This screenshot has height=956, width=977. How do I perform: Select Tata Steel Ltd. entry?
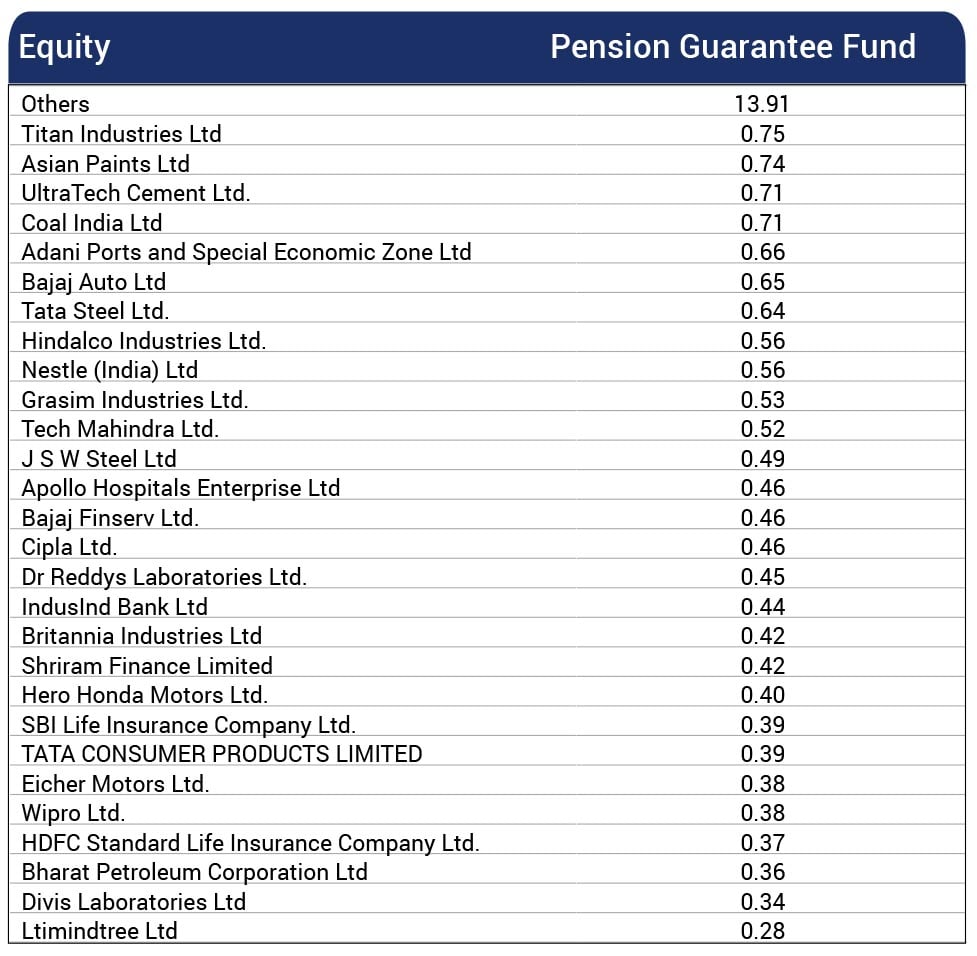95,311
